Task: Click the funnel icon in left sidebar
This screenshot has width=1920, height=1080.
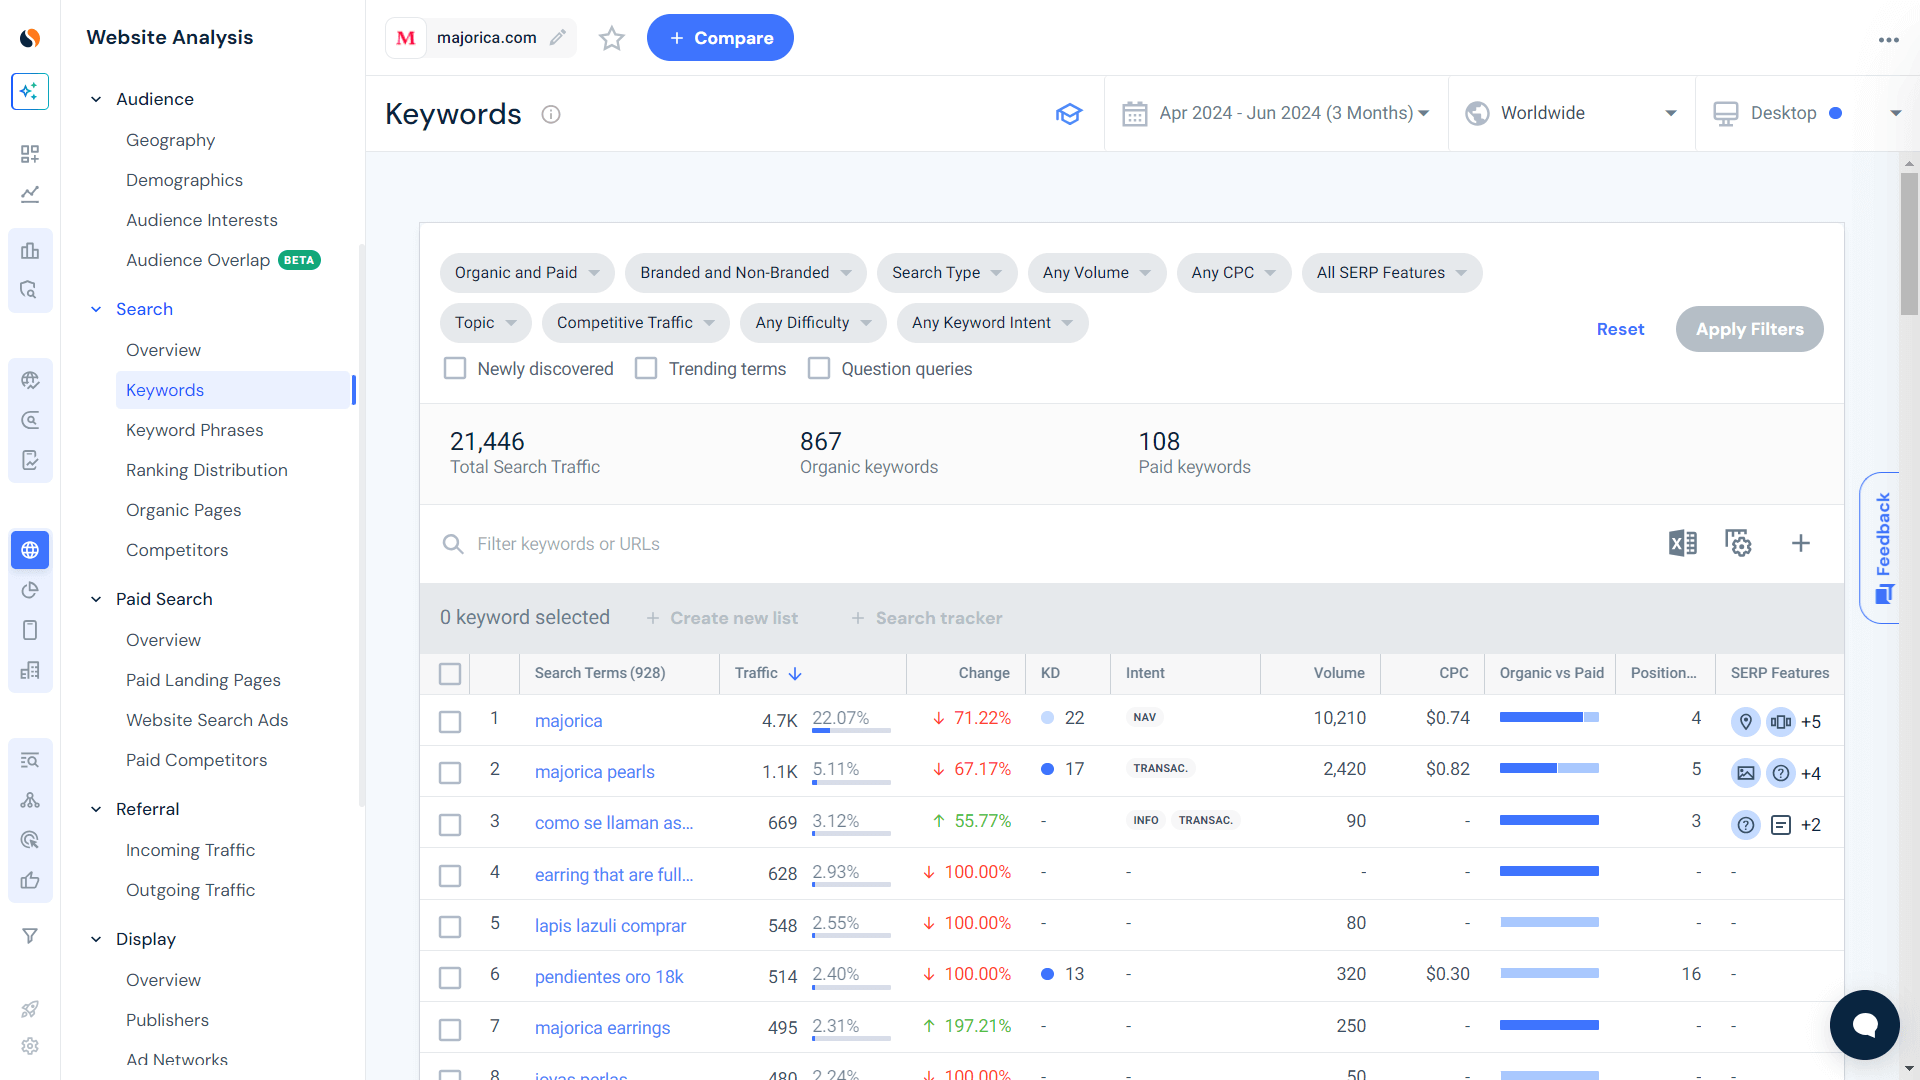Action: 30,936
